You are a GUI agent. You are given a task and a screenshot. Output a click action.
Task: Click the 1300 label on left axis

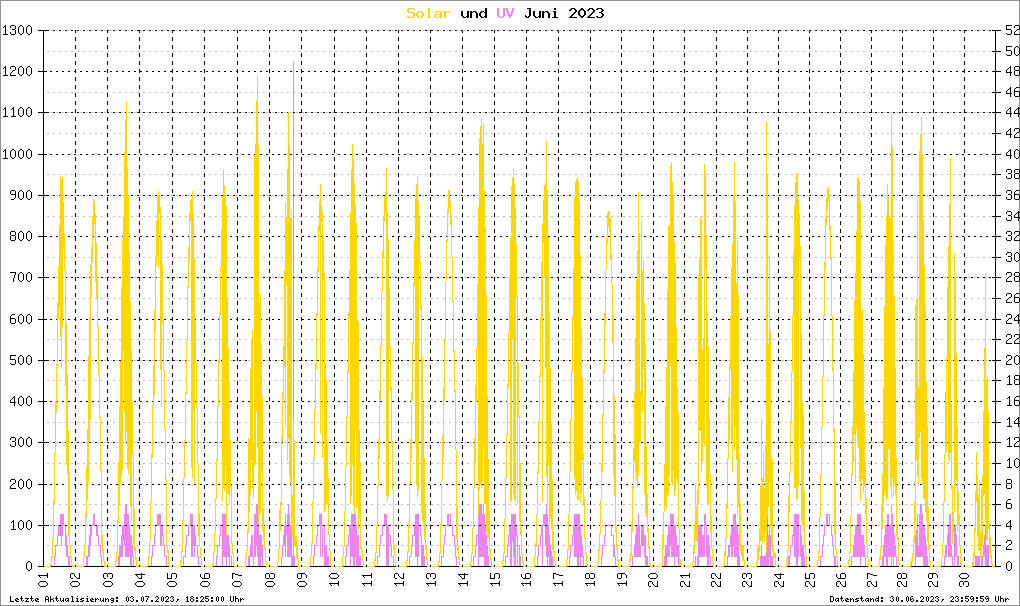click(x=18, y=31)
